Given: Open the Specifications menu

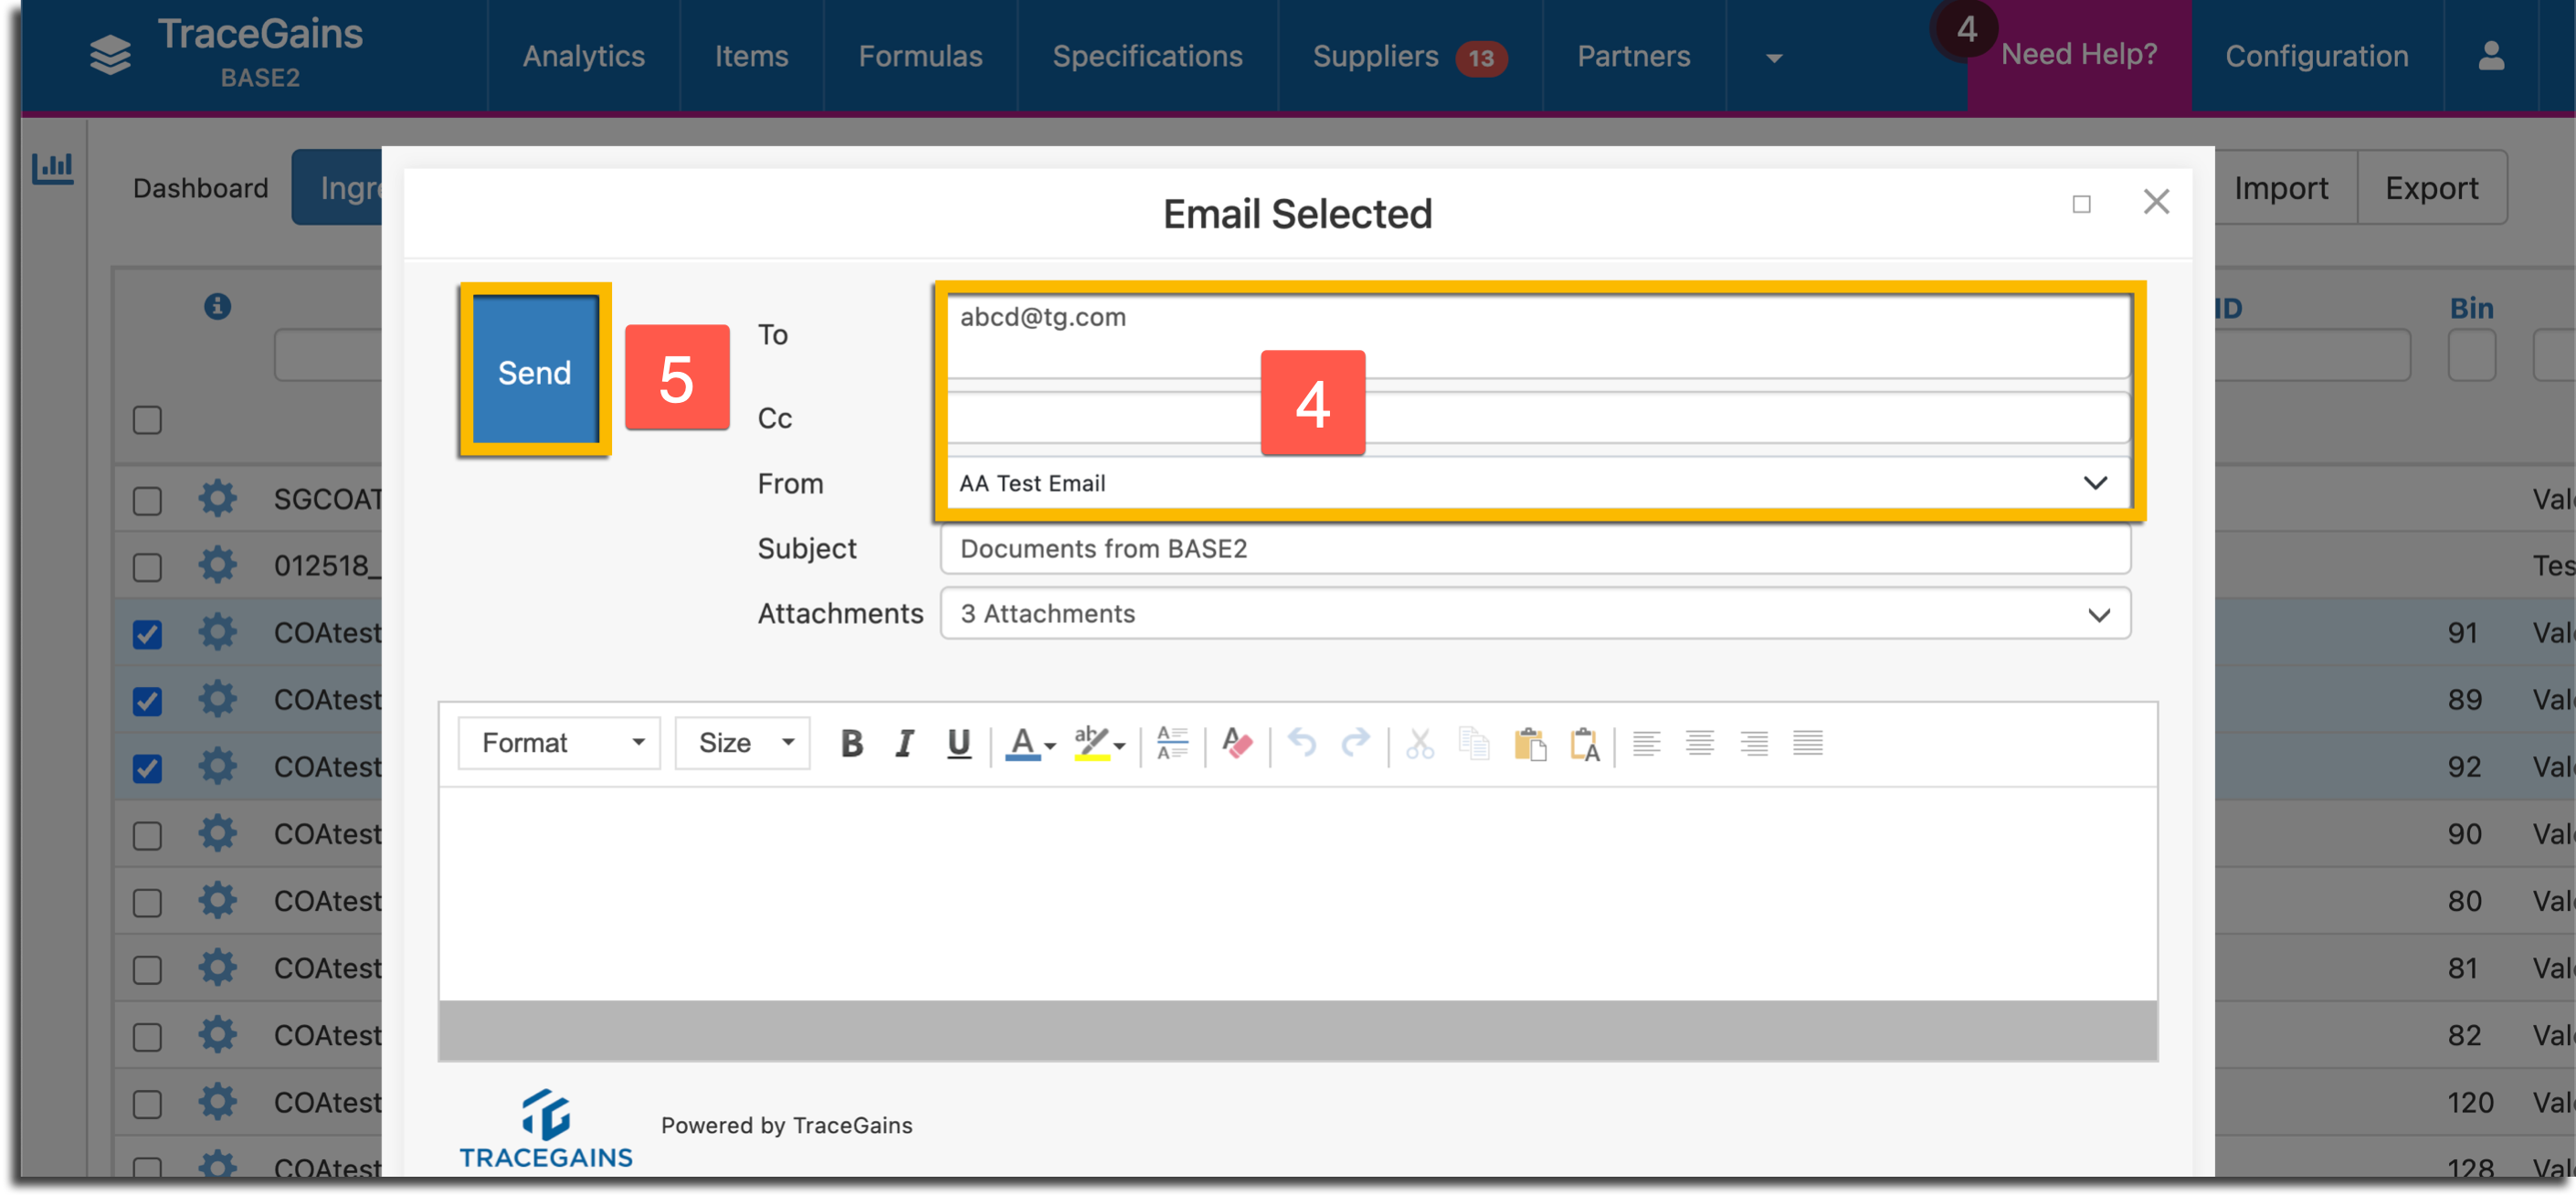Looking at the screenshot, I should (1147, 56).
